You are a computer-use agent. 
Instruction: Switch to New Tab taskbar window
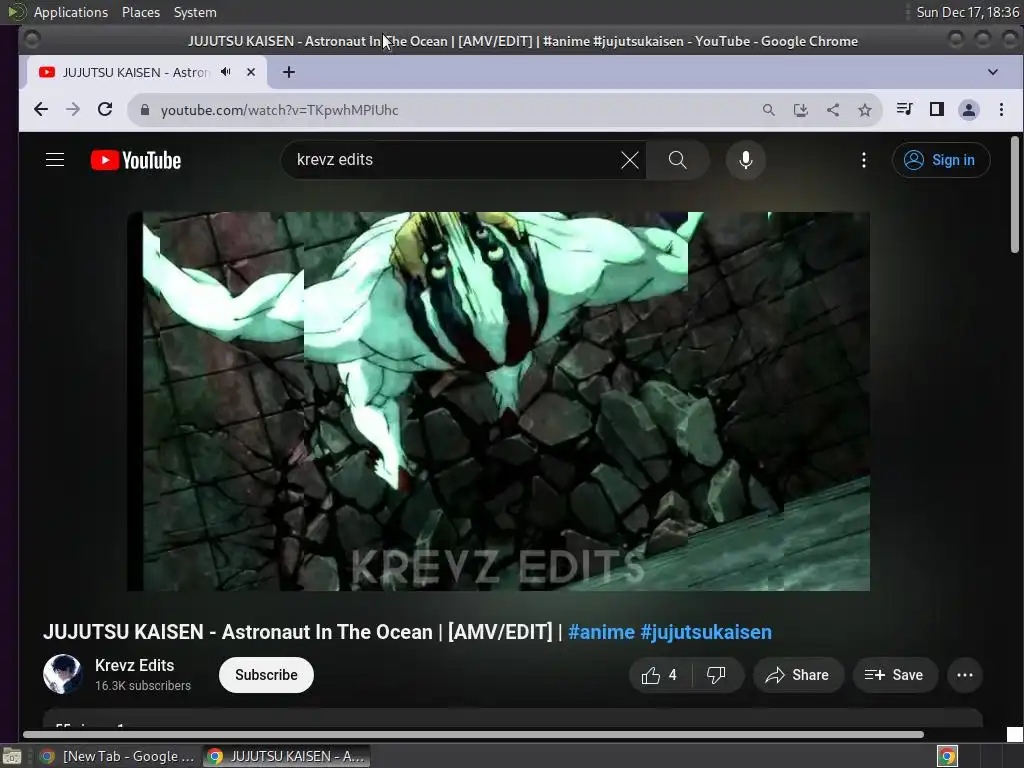118,756
